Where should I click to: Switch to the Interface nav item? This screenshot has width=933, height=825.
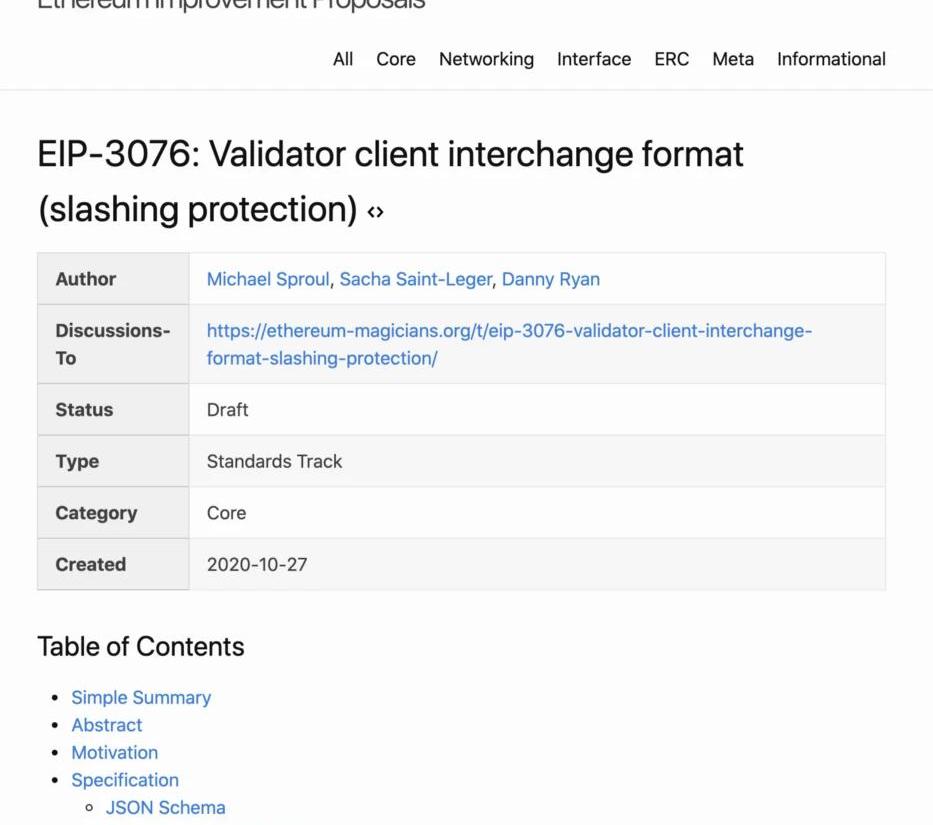point(594,59)
